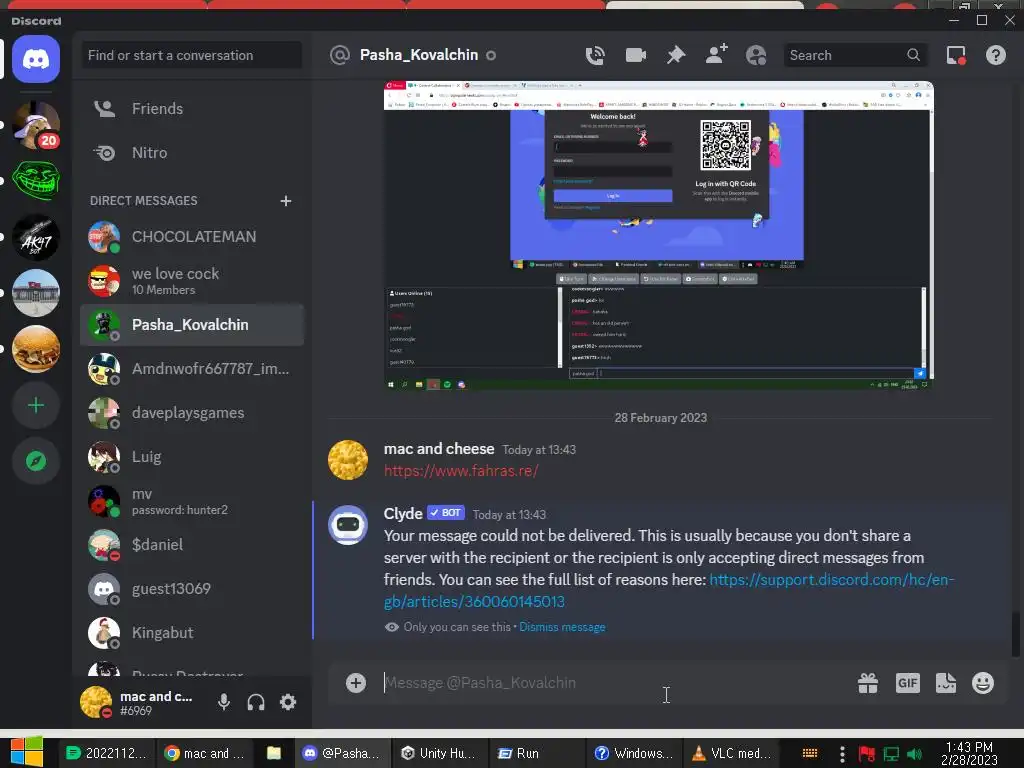Open Luig direct message
This screenshot has width=1024, height=768.
click(x=192, y=456)
